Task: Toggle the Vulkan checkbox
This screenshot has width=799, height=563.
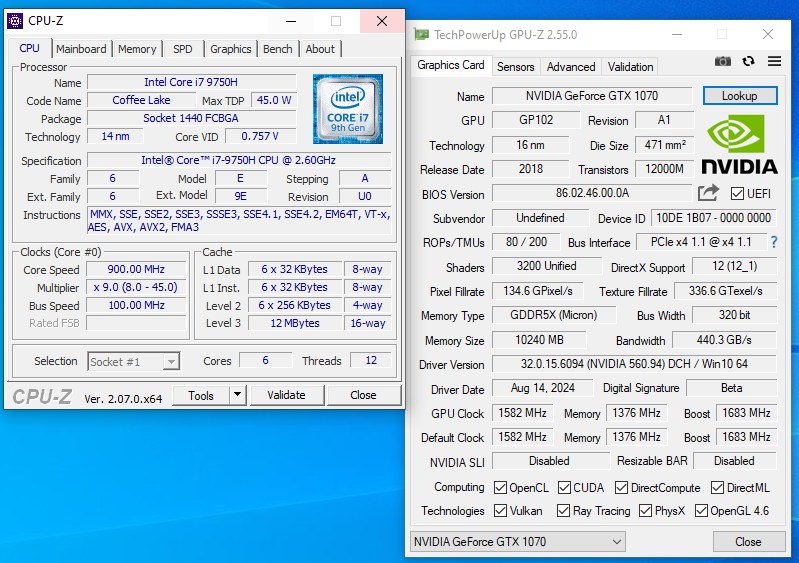Action: tap(500, 511)
